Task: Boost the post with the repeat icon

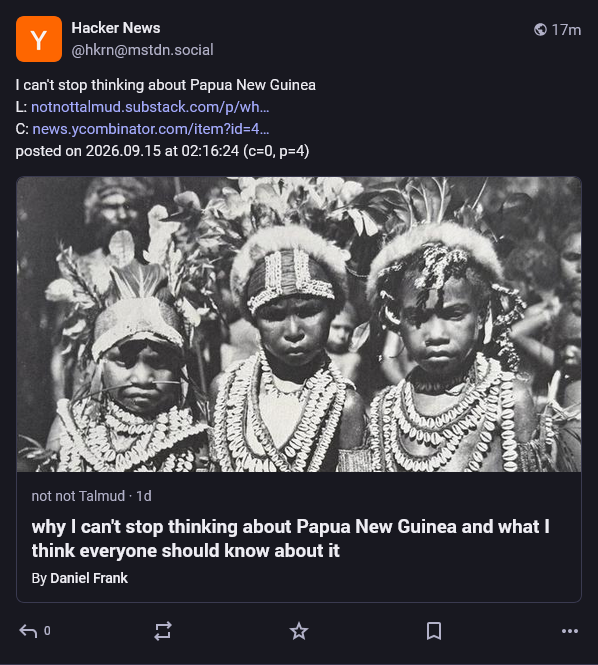Action: pos(163,631)
